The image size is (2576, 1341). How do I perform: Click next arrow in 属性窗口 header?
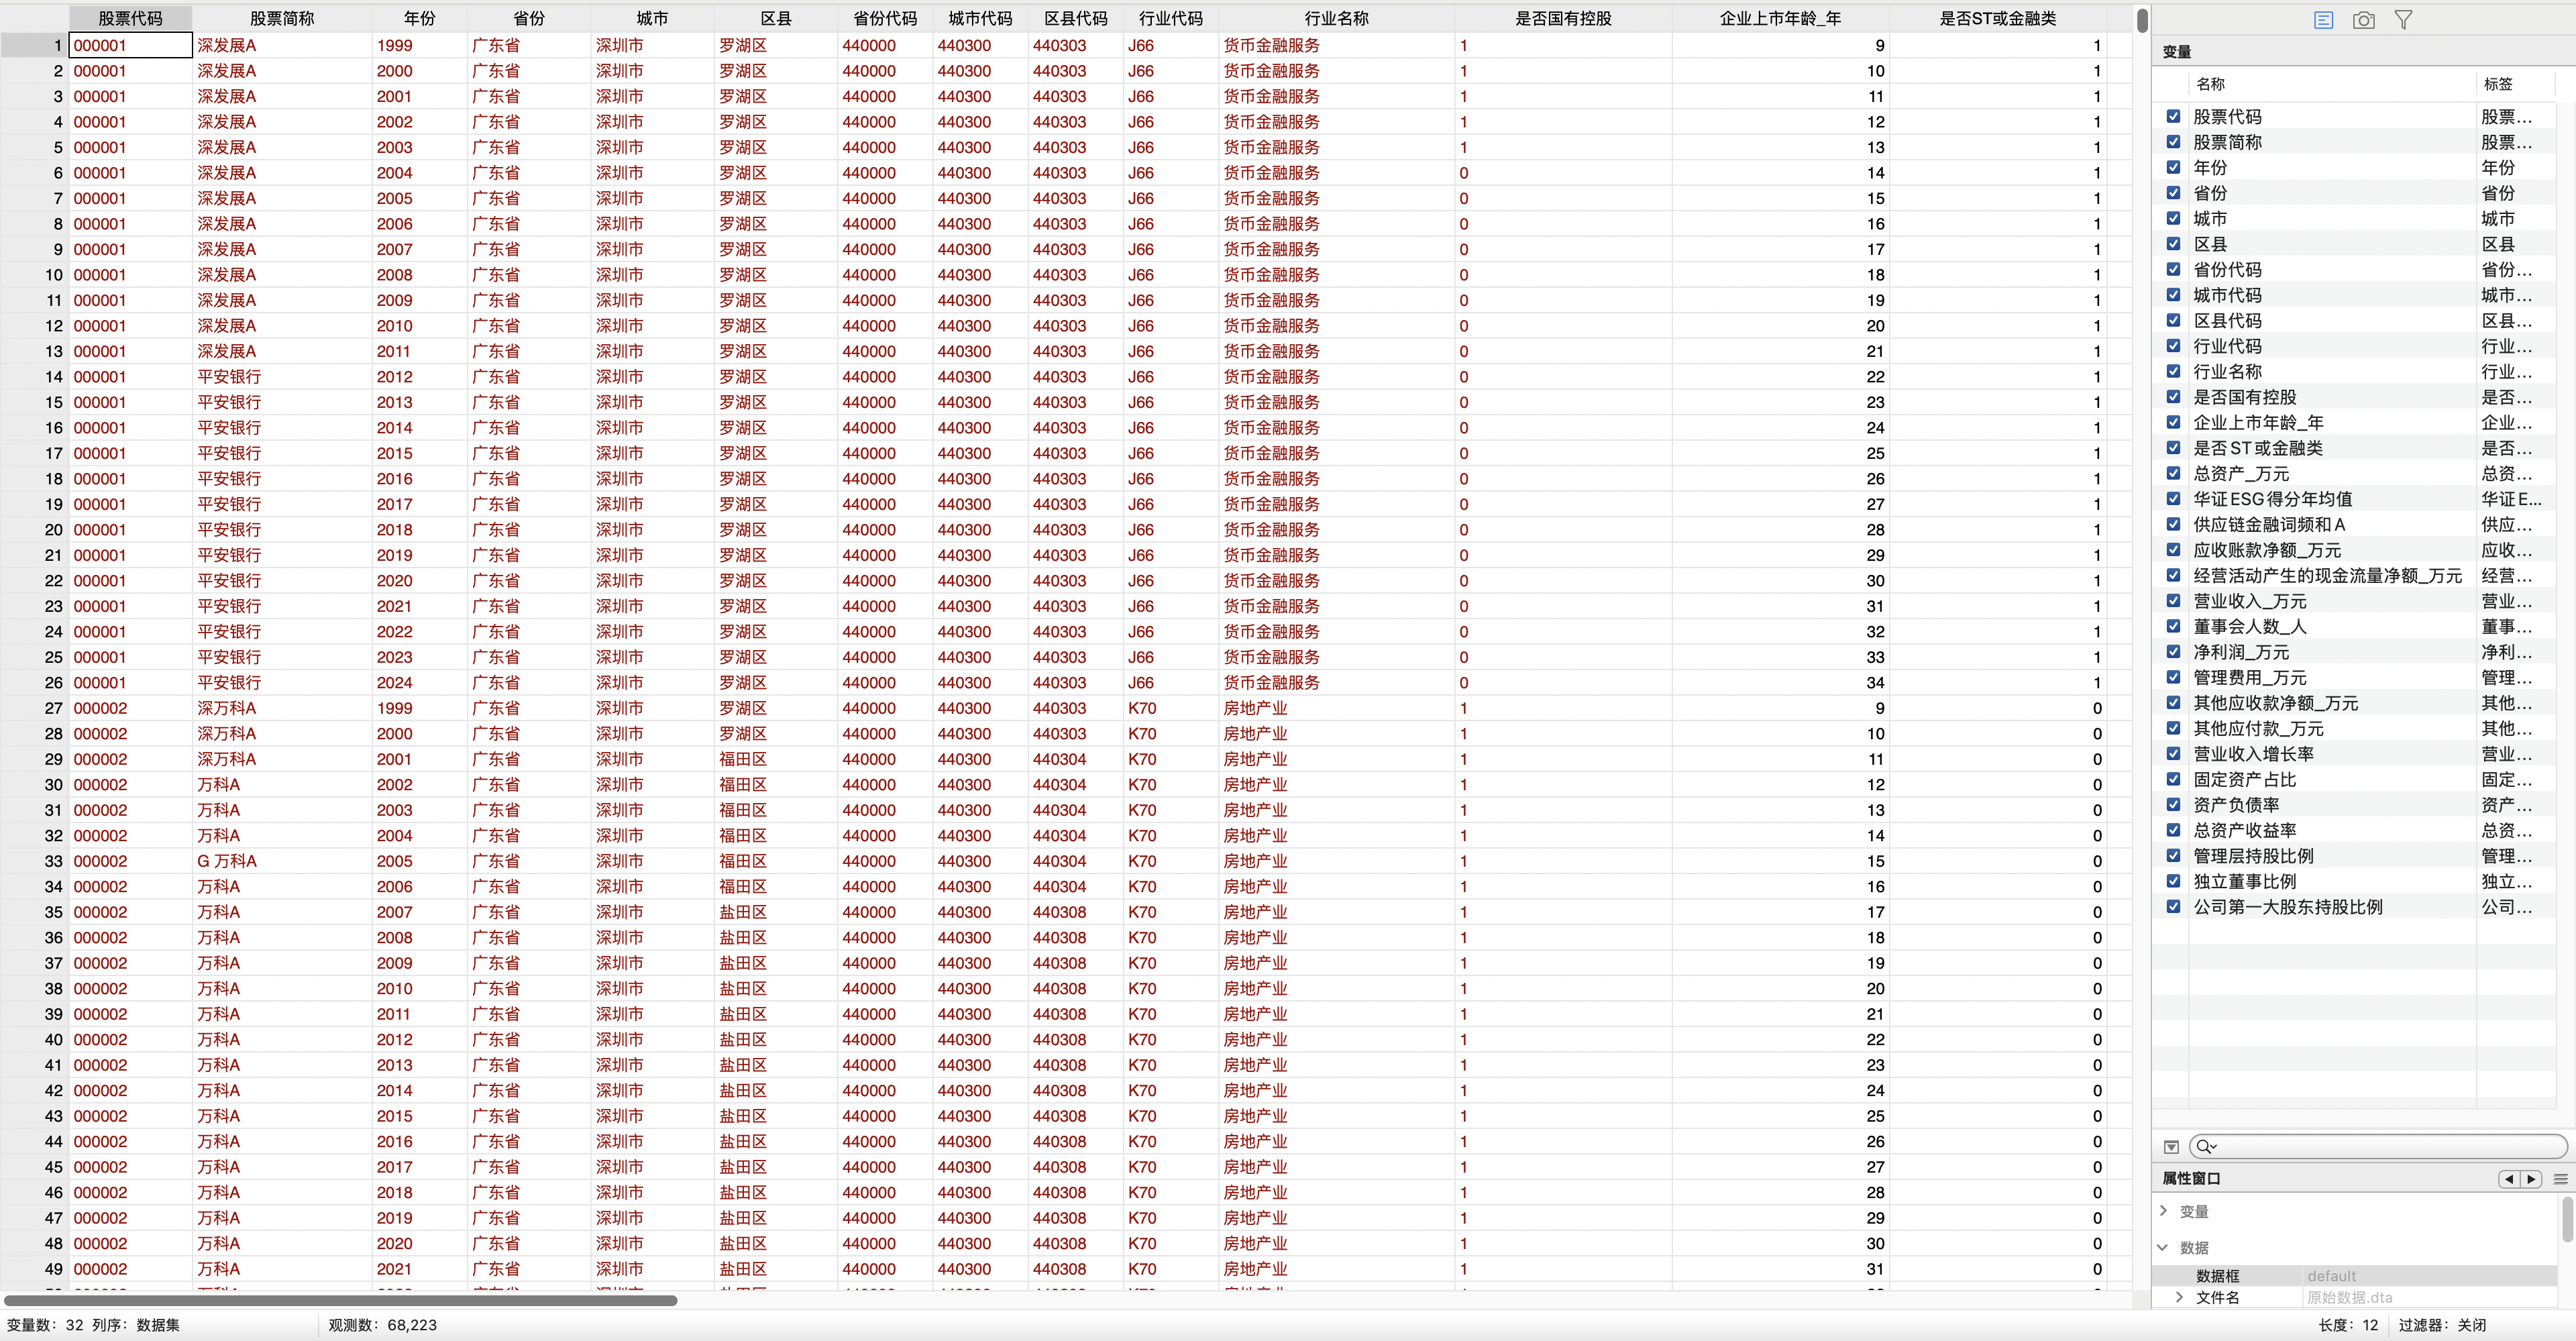2531,1179
